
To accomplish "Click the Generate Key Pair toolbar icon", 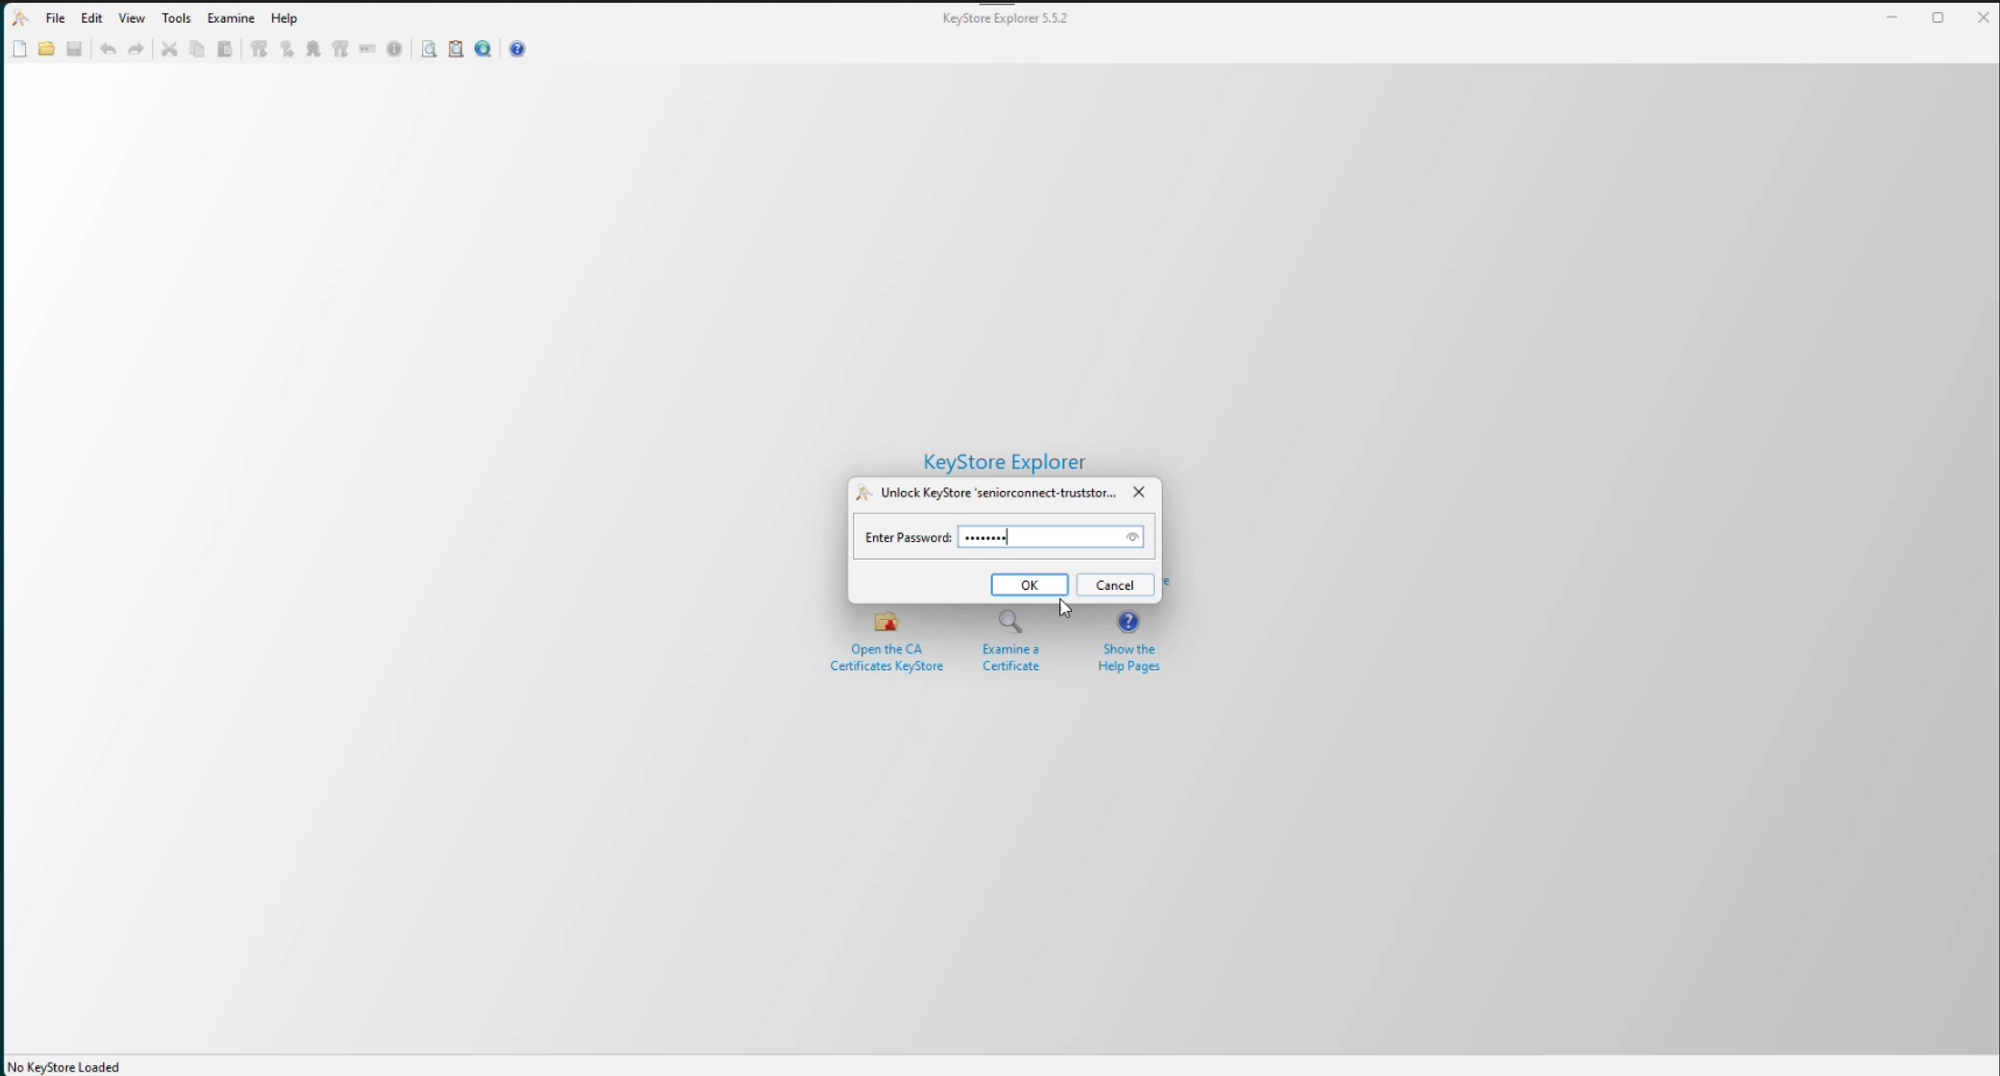I will click(260, 49).
